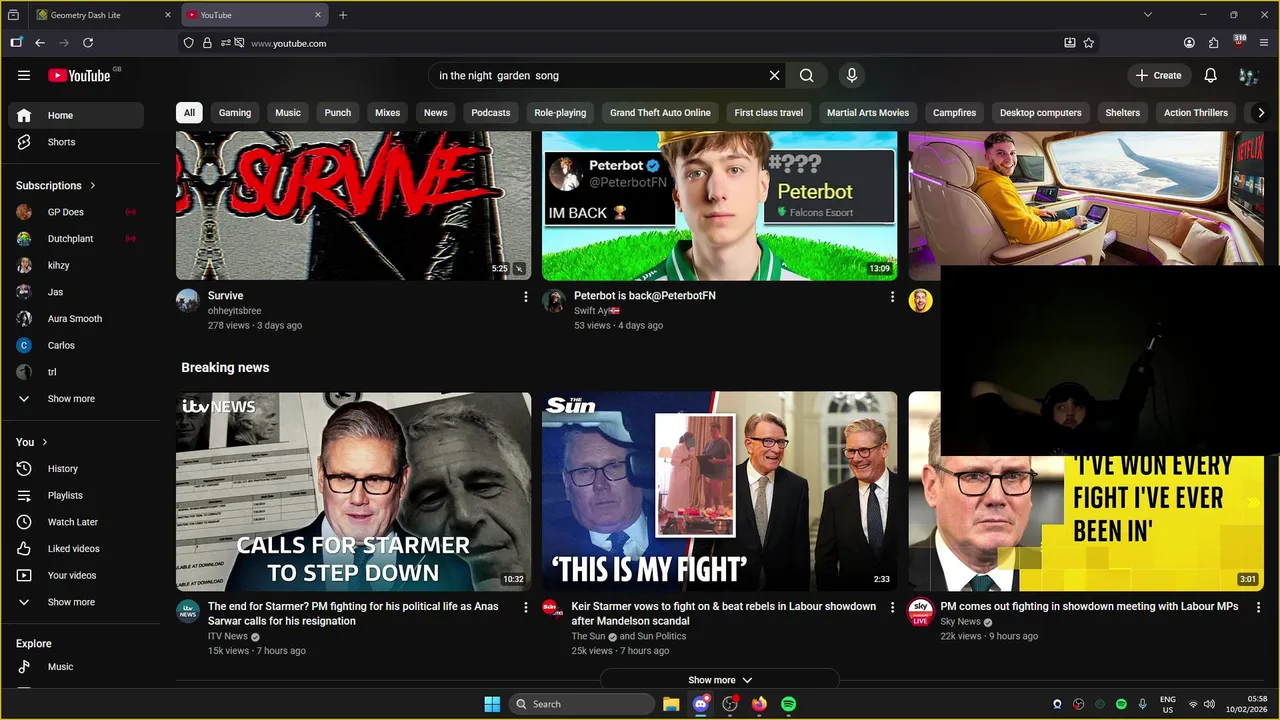Open the Windows Start menu
Image resolution: width=1280 pixels, height=720 pixels.
tap(492, 704)
